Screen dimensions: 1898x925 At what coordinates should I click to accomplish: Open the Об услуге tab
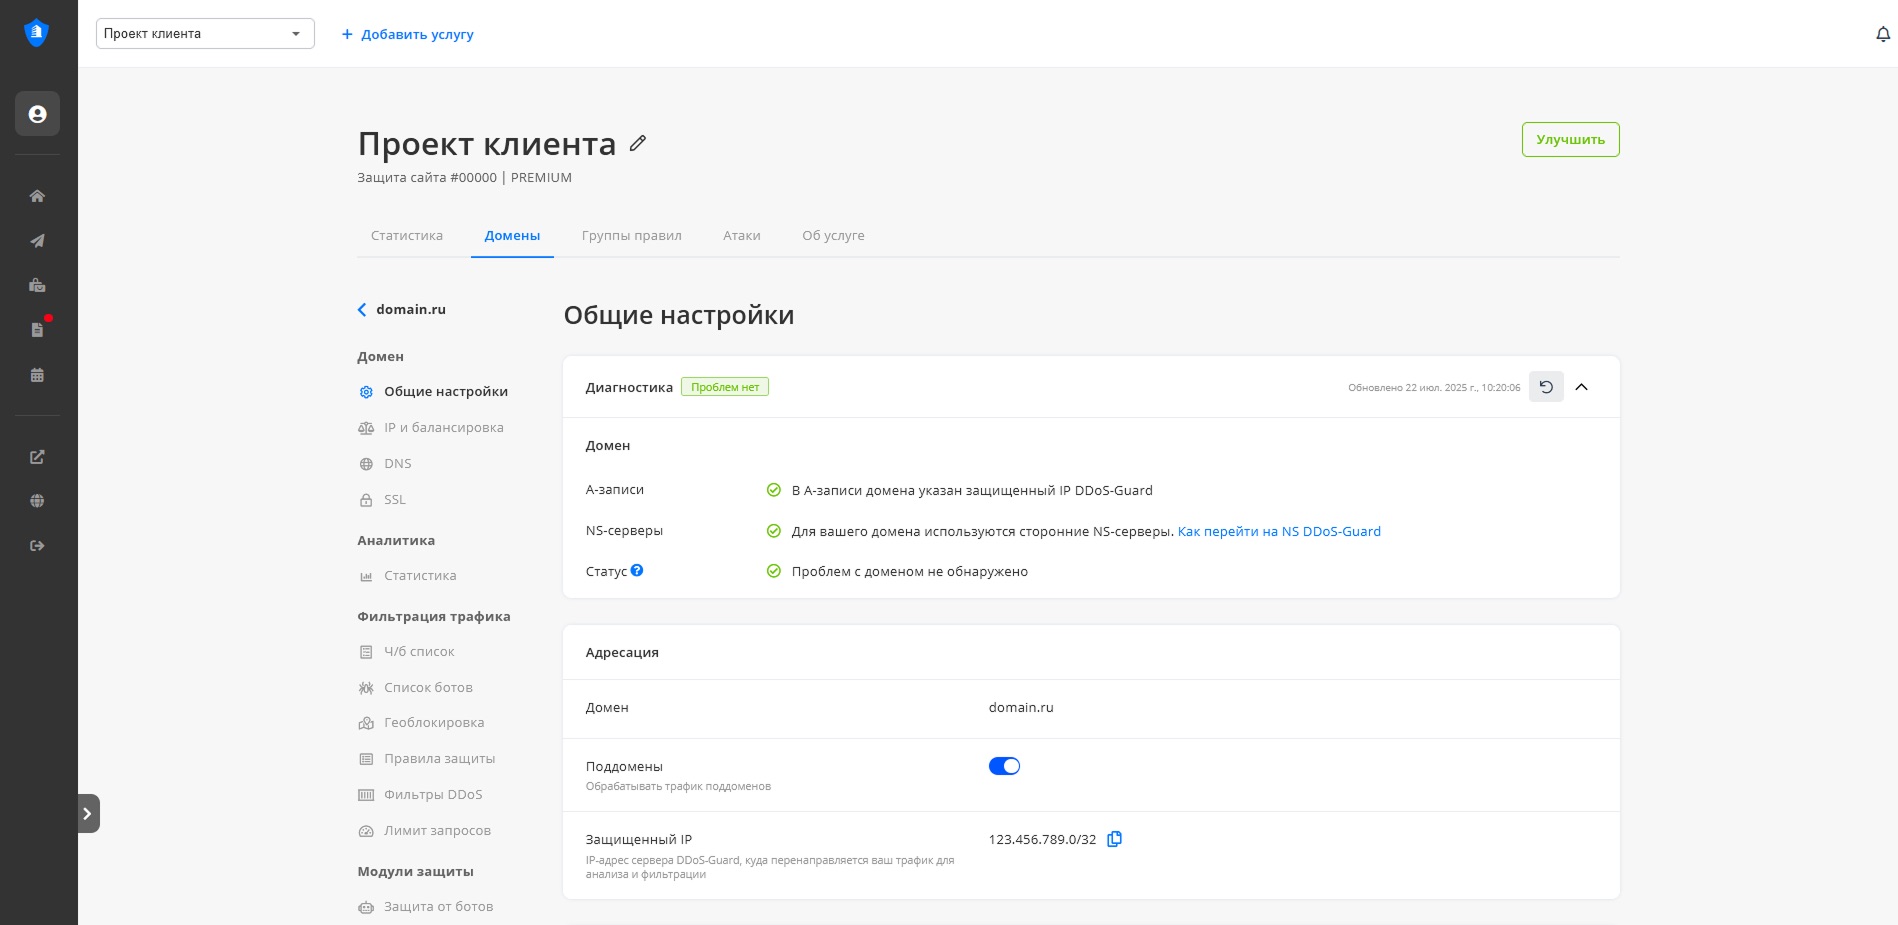[833, 236]
